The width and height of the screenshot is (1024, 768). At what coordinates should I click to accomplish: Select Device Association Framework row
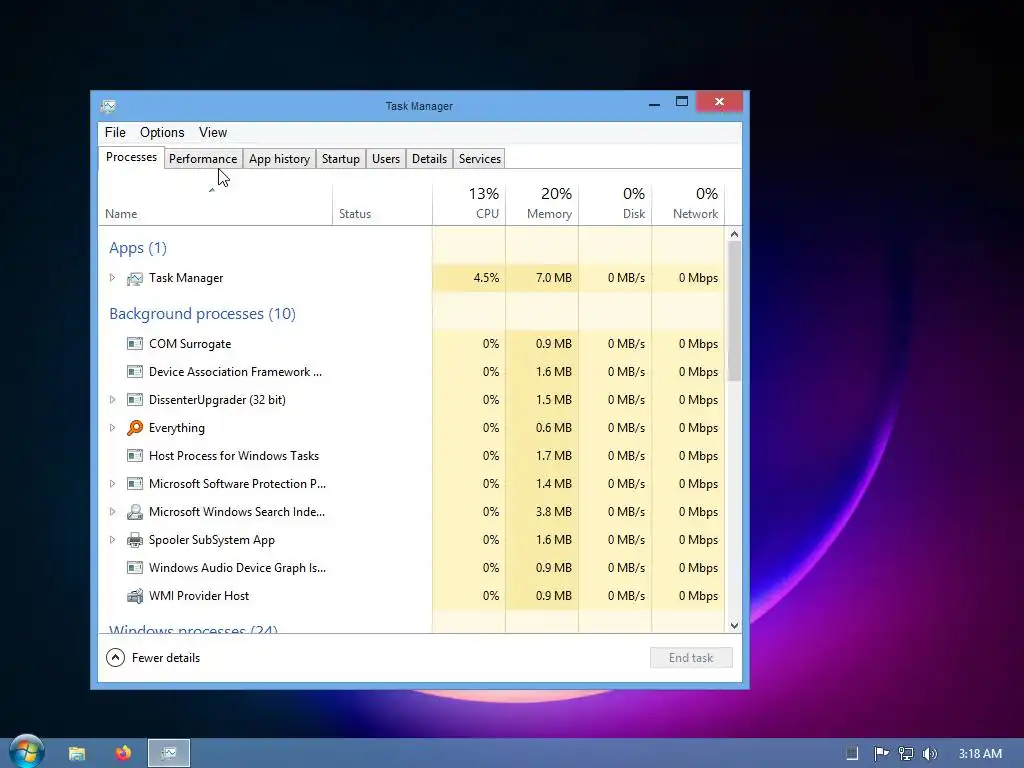coord(411,372)
